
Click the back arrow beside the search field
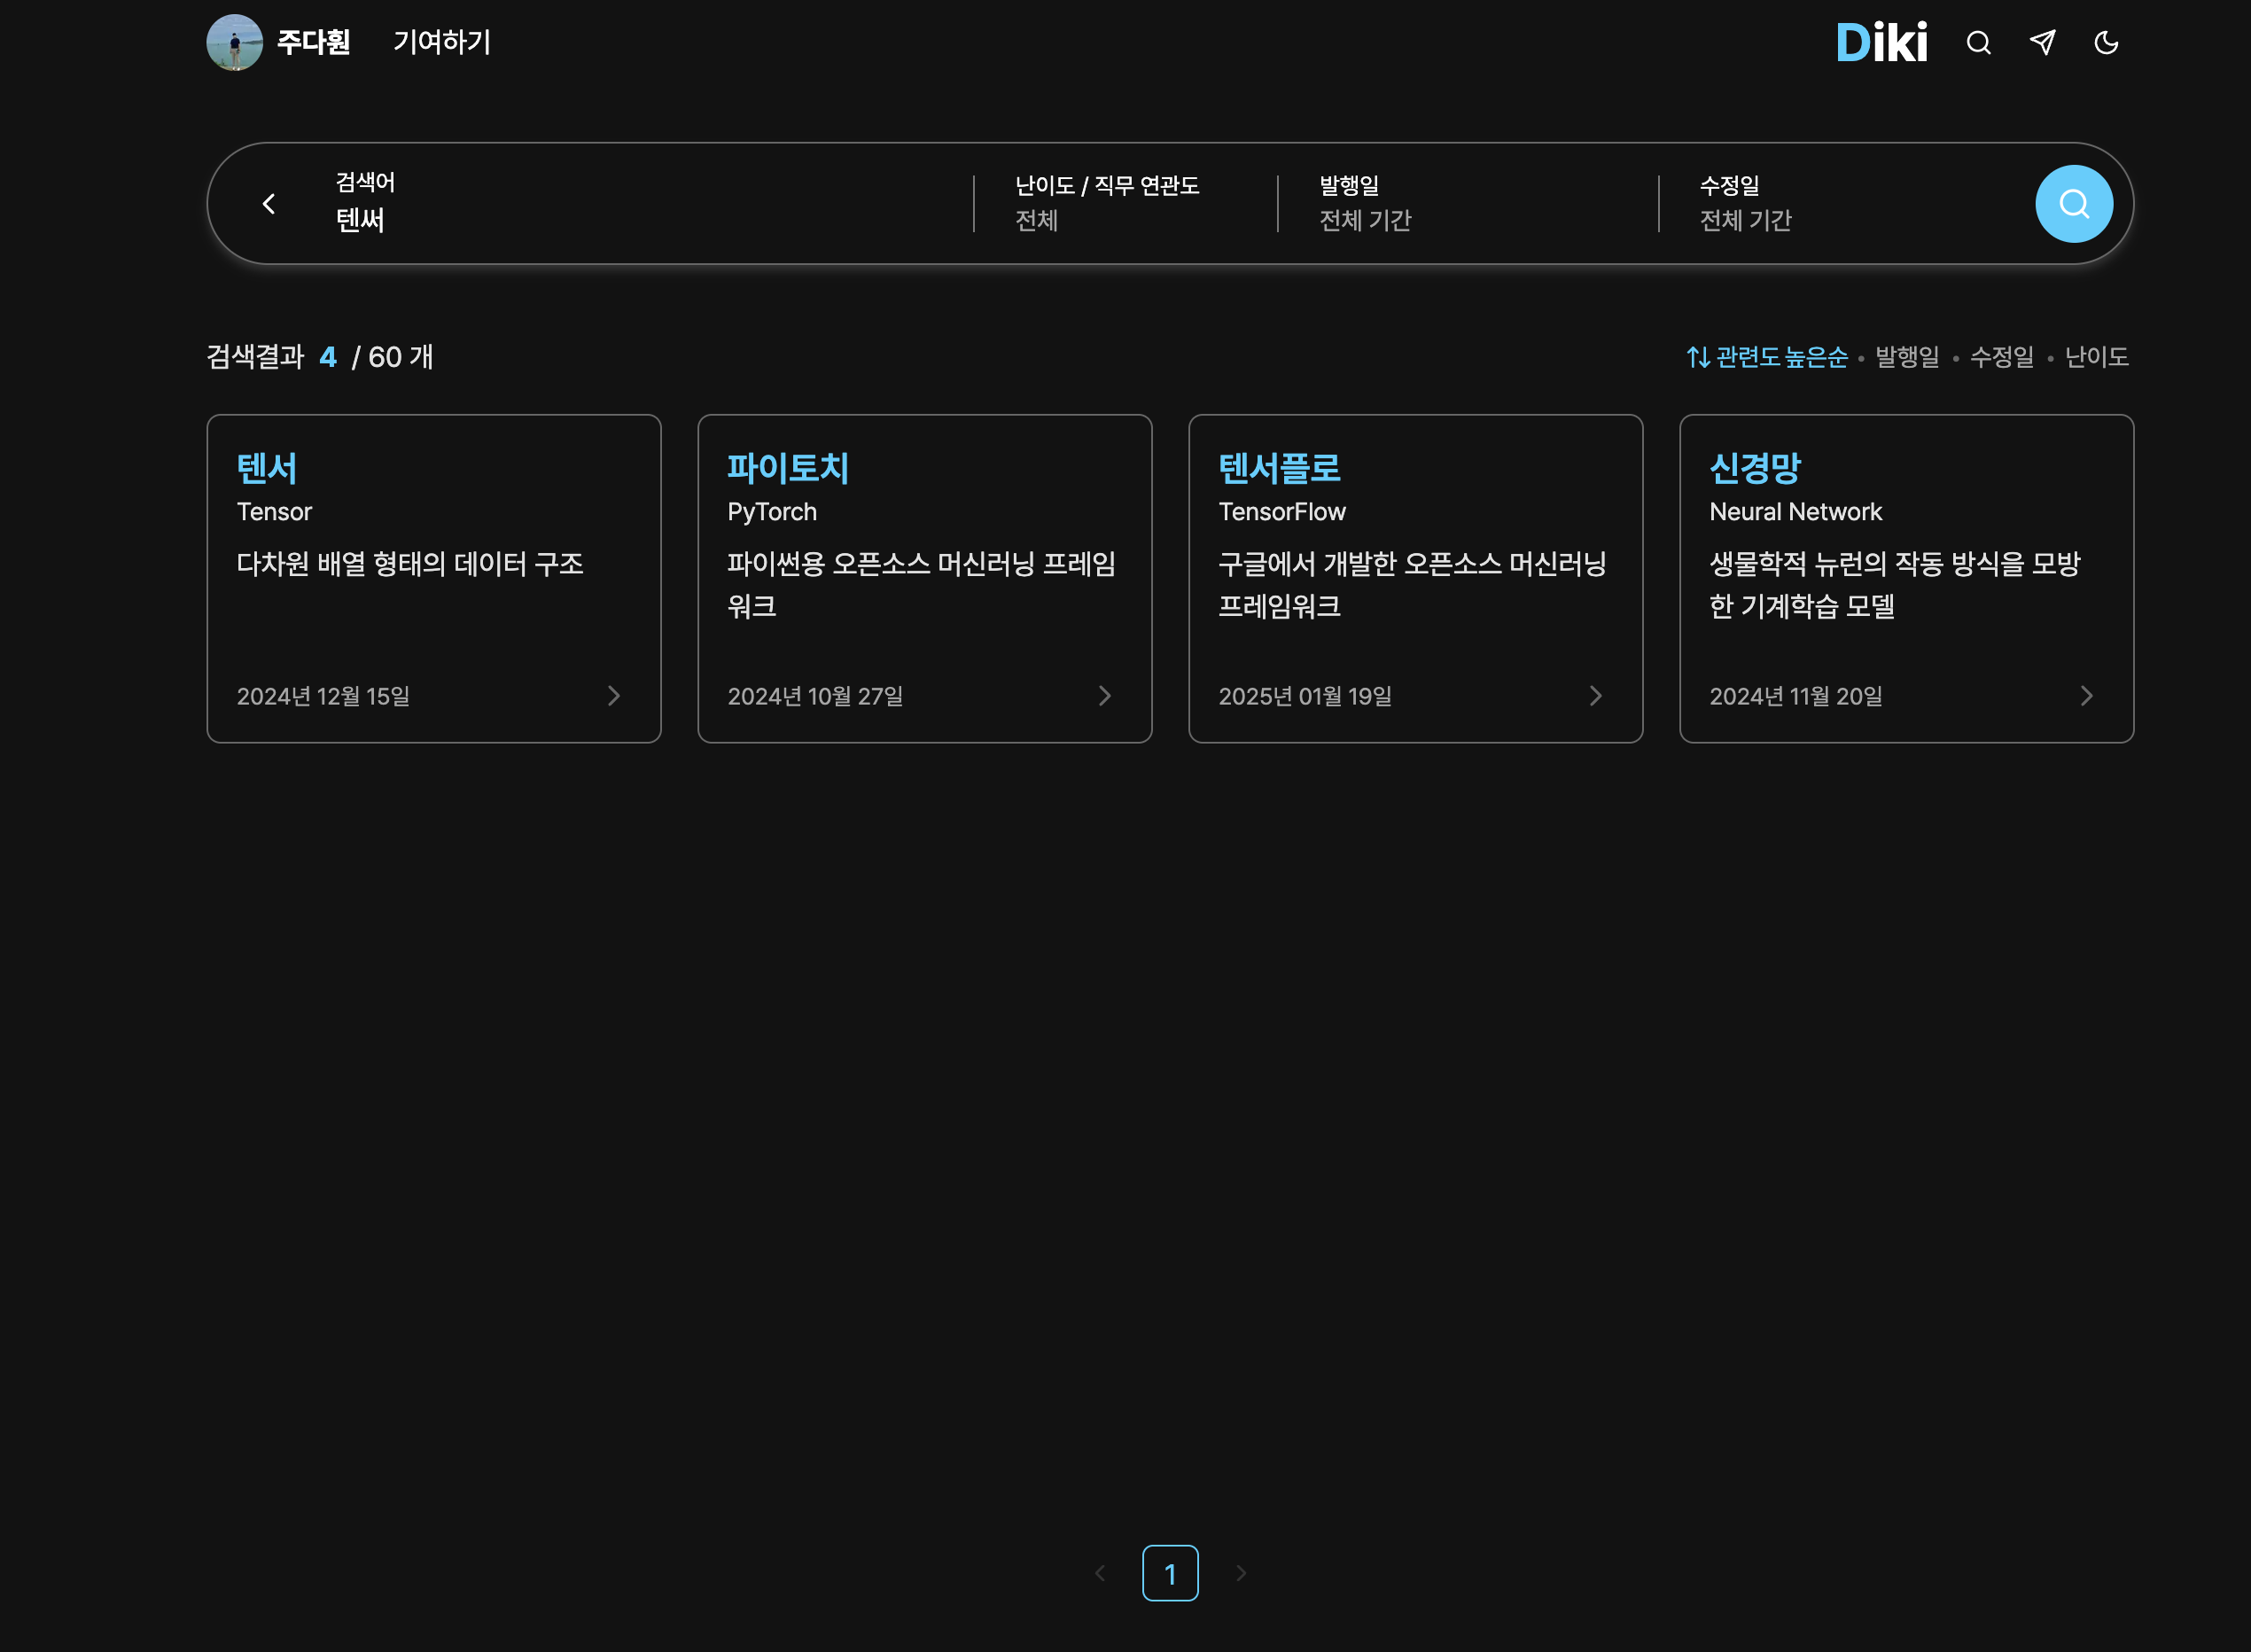(x=269, y=203)
